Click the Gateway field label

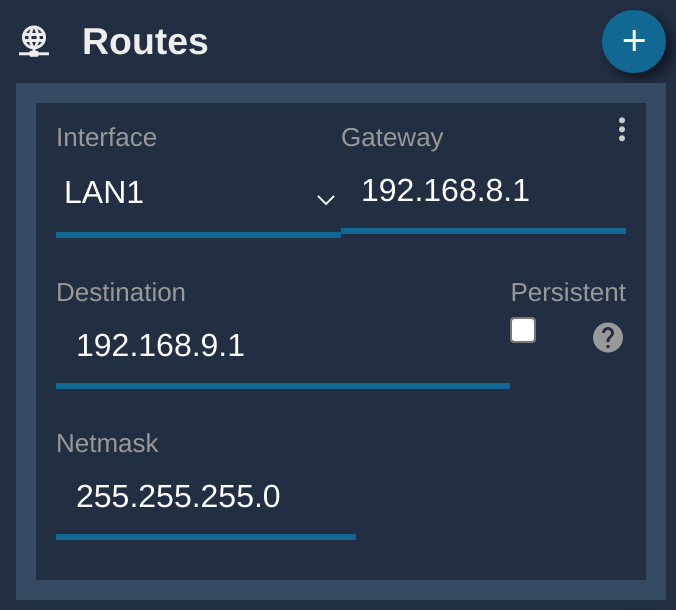click(392, 138)
